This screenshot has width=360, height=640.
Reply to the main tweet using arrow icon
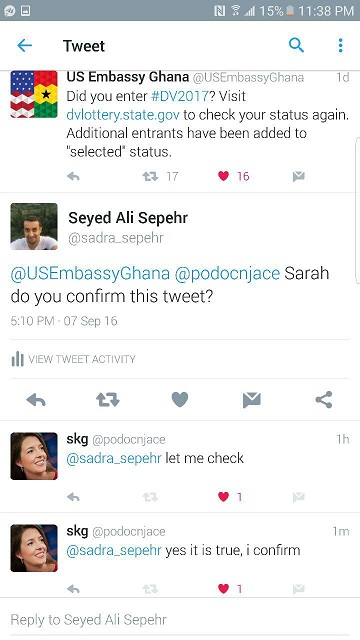tap(36, 400)
